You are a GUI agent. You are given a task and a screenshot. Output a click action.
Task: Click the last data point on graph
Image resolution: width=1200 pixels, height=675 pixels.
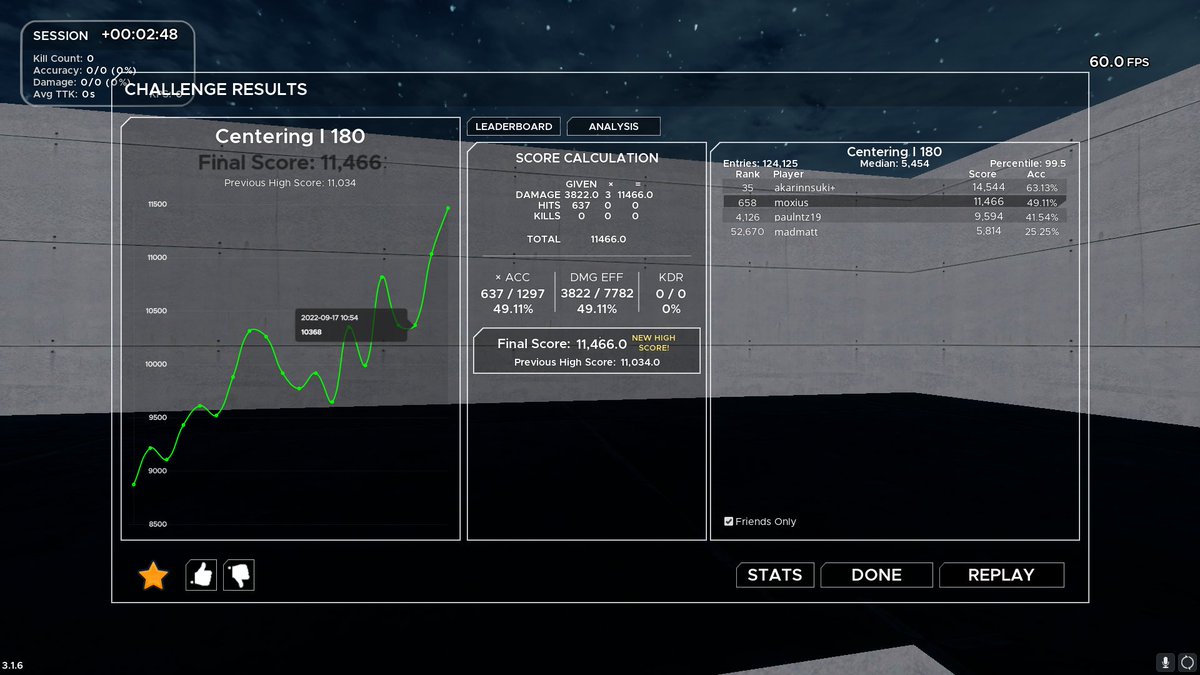click(448, 208)
